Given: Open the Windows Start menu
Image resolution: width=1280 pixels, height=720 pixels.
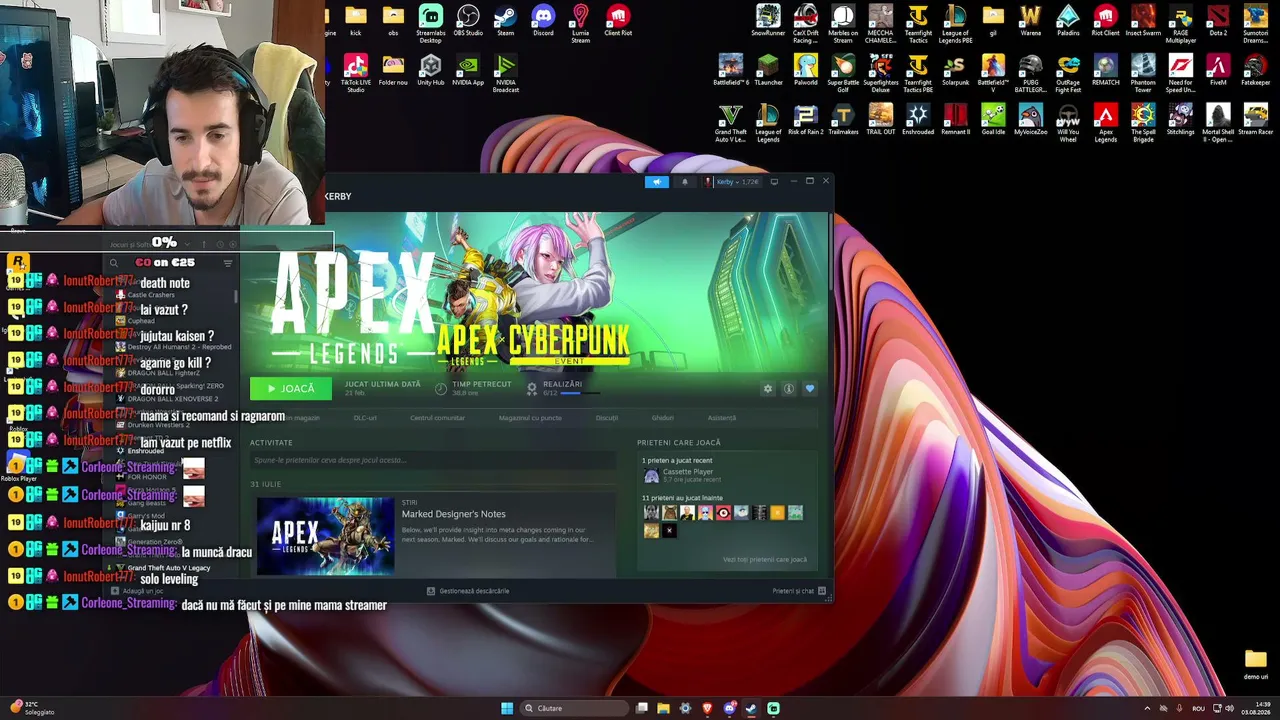Looking at the screenshot, I should pyautogui.click(x=507, y=708).
